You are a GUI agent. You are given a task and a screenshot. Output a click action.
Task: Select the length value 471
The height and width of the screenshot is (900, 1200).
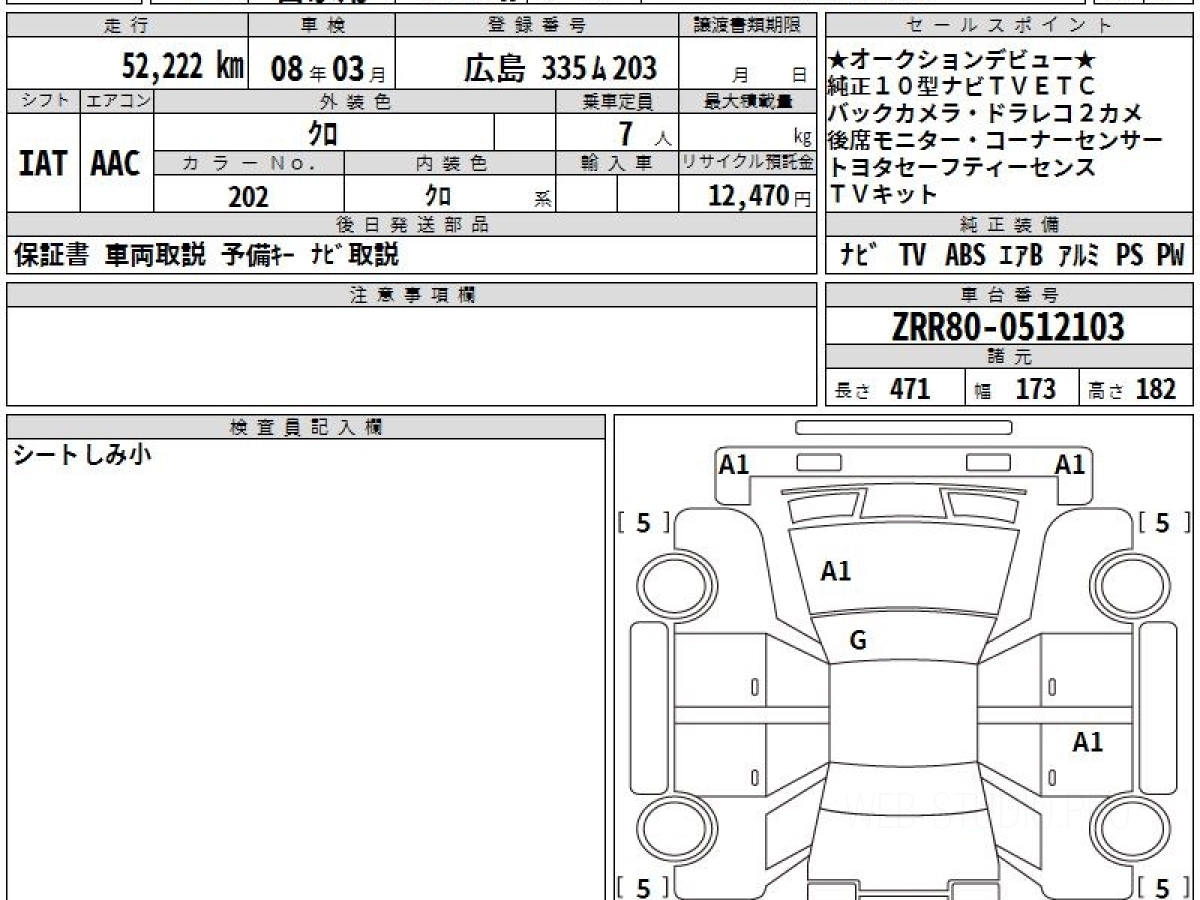[911, 389]
